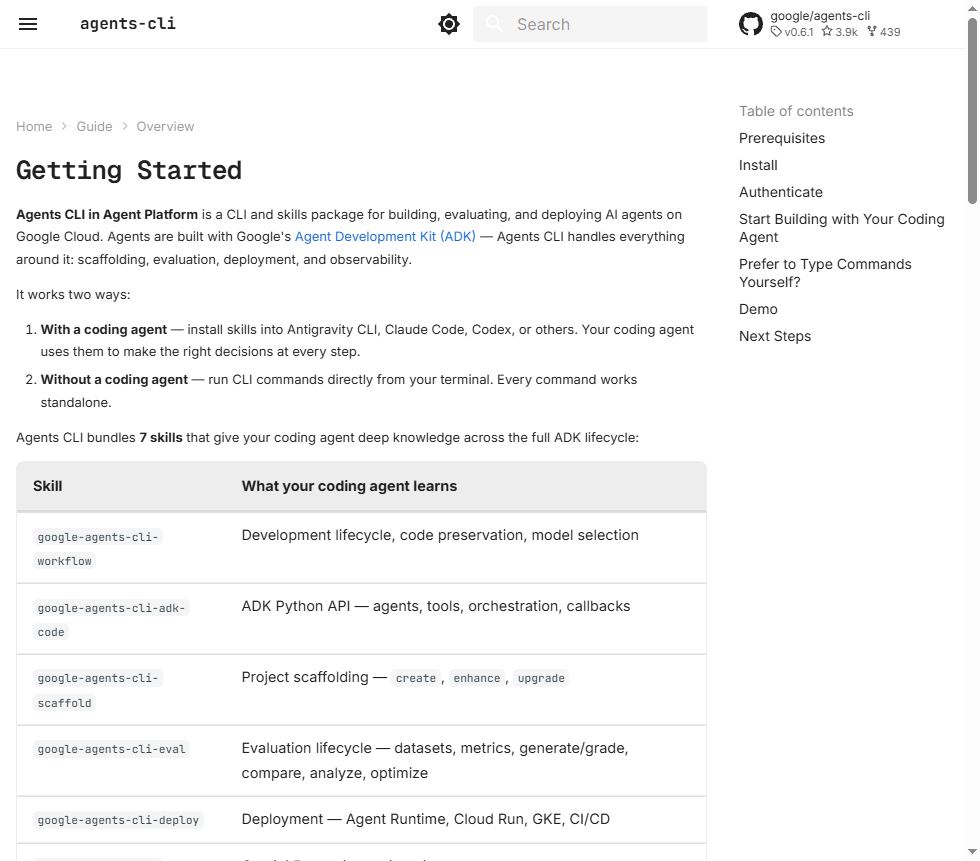Click the v0.6.1 version tag icon
This screenshot has width=980, height=861.
tap(776, 31)
